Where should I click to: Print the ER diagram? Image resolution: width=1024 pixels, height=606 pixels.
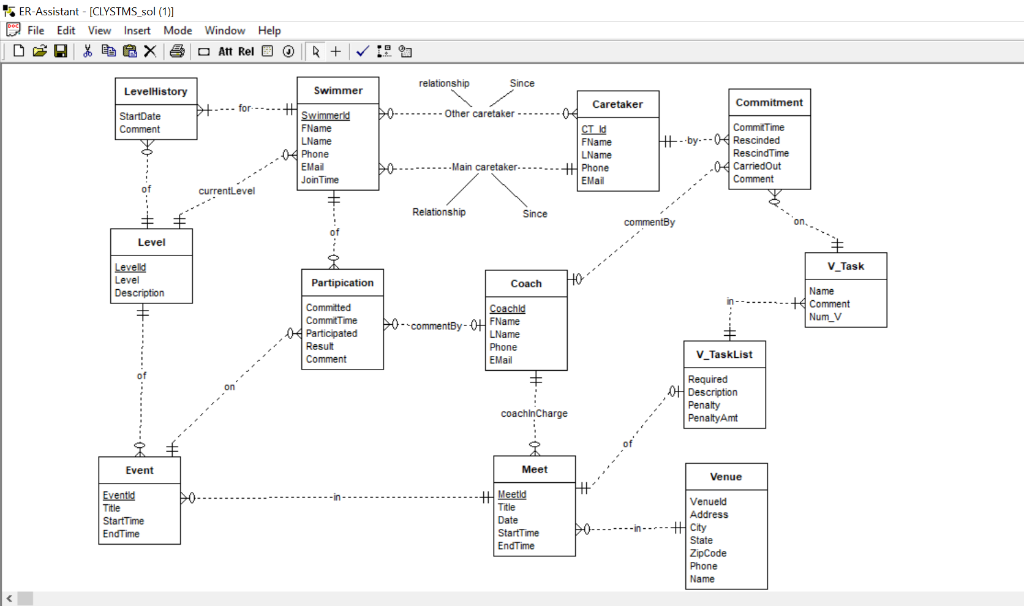pyautogui.click(x=177, y=51)
